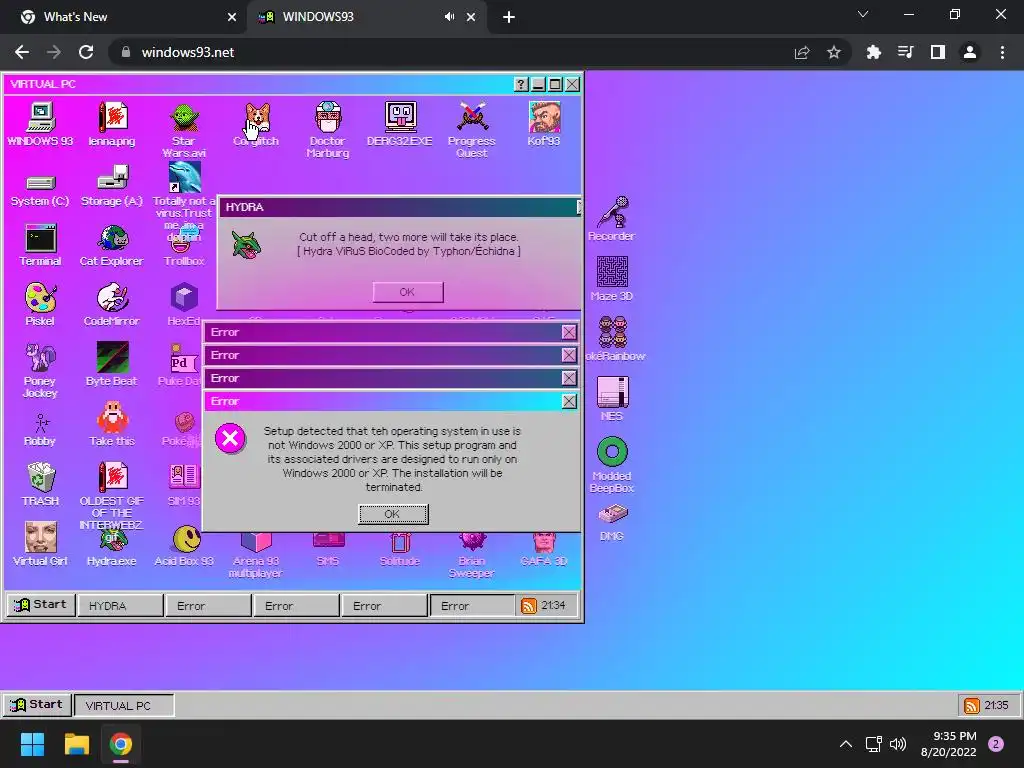Launch the DMG handheld desktop icon
The image size is (1024, 768).
(613, 515)
